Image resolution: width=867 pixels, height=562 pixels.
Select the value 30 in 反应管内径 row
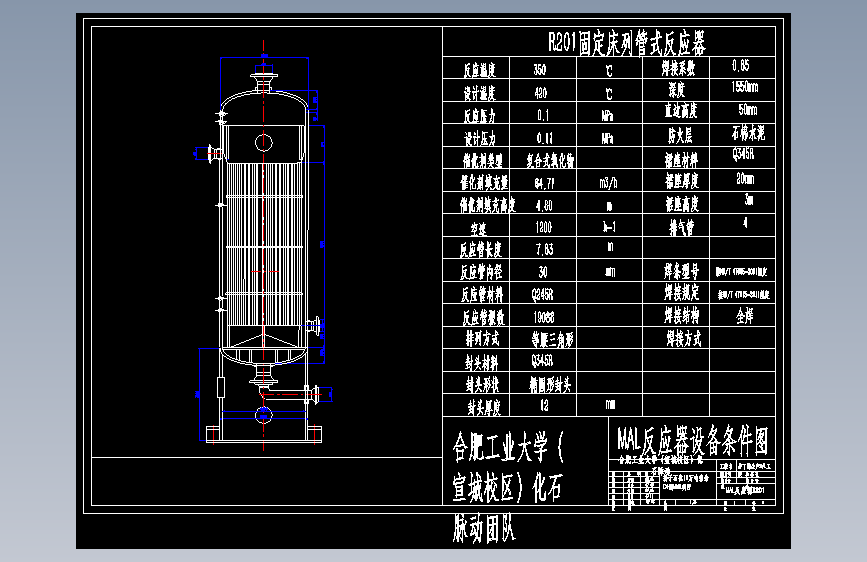click(543, 272)
